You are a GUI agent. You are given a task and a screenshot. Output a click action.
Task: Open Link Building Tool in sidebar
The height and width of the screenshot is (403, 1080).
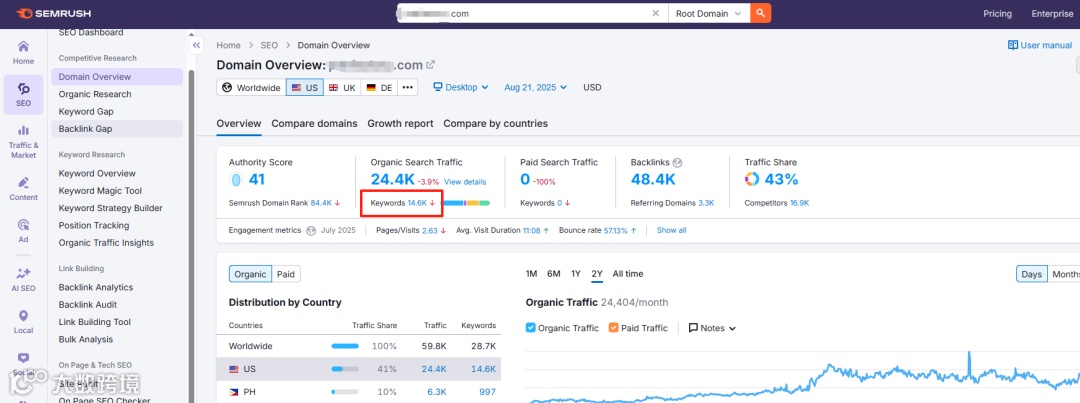pyautogui.click(x=94, y=322)
